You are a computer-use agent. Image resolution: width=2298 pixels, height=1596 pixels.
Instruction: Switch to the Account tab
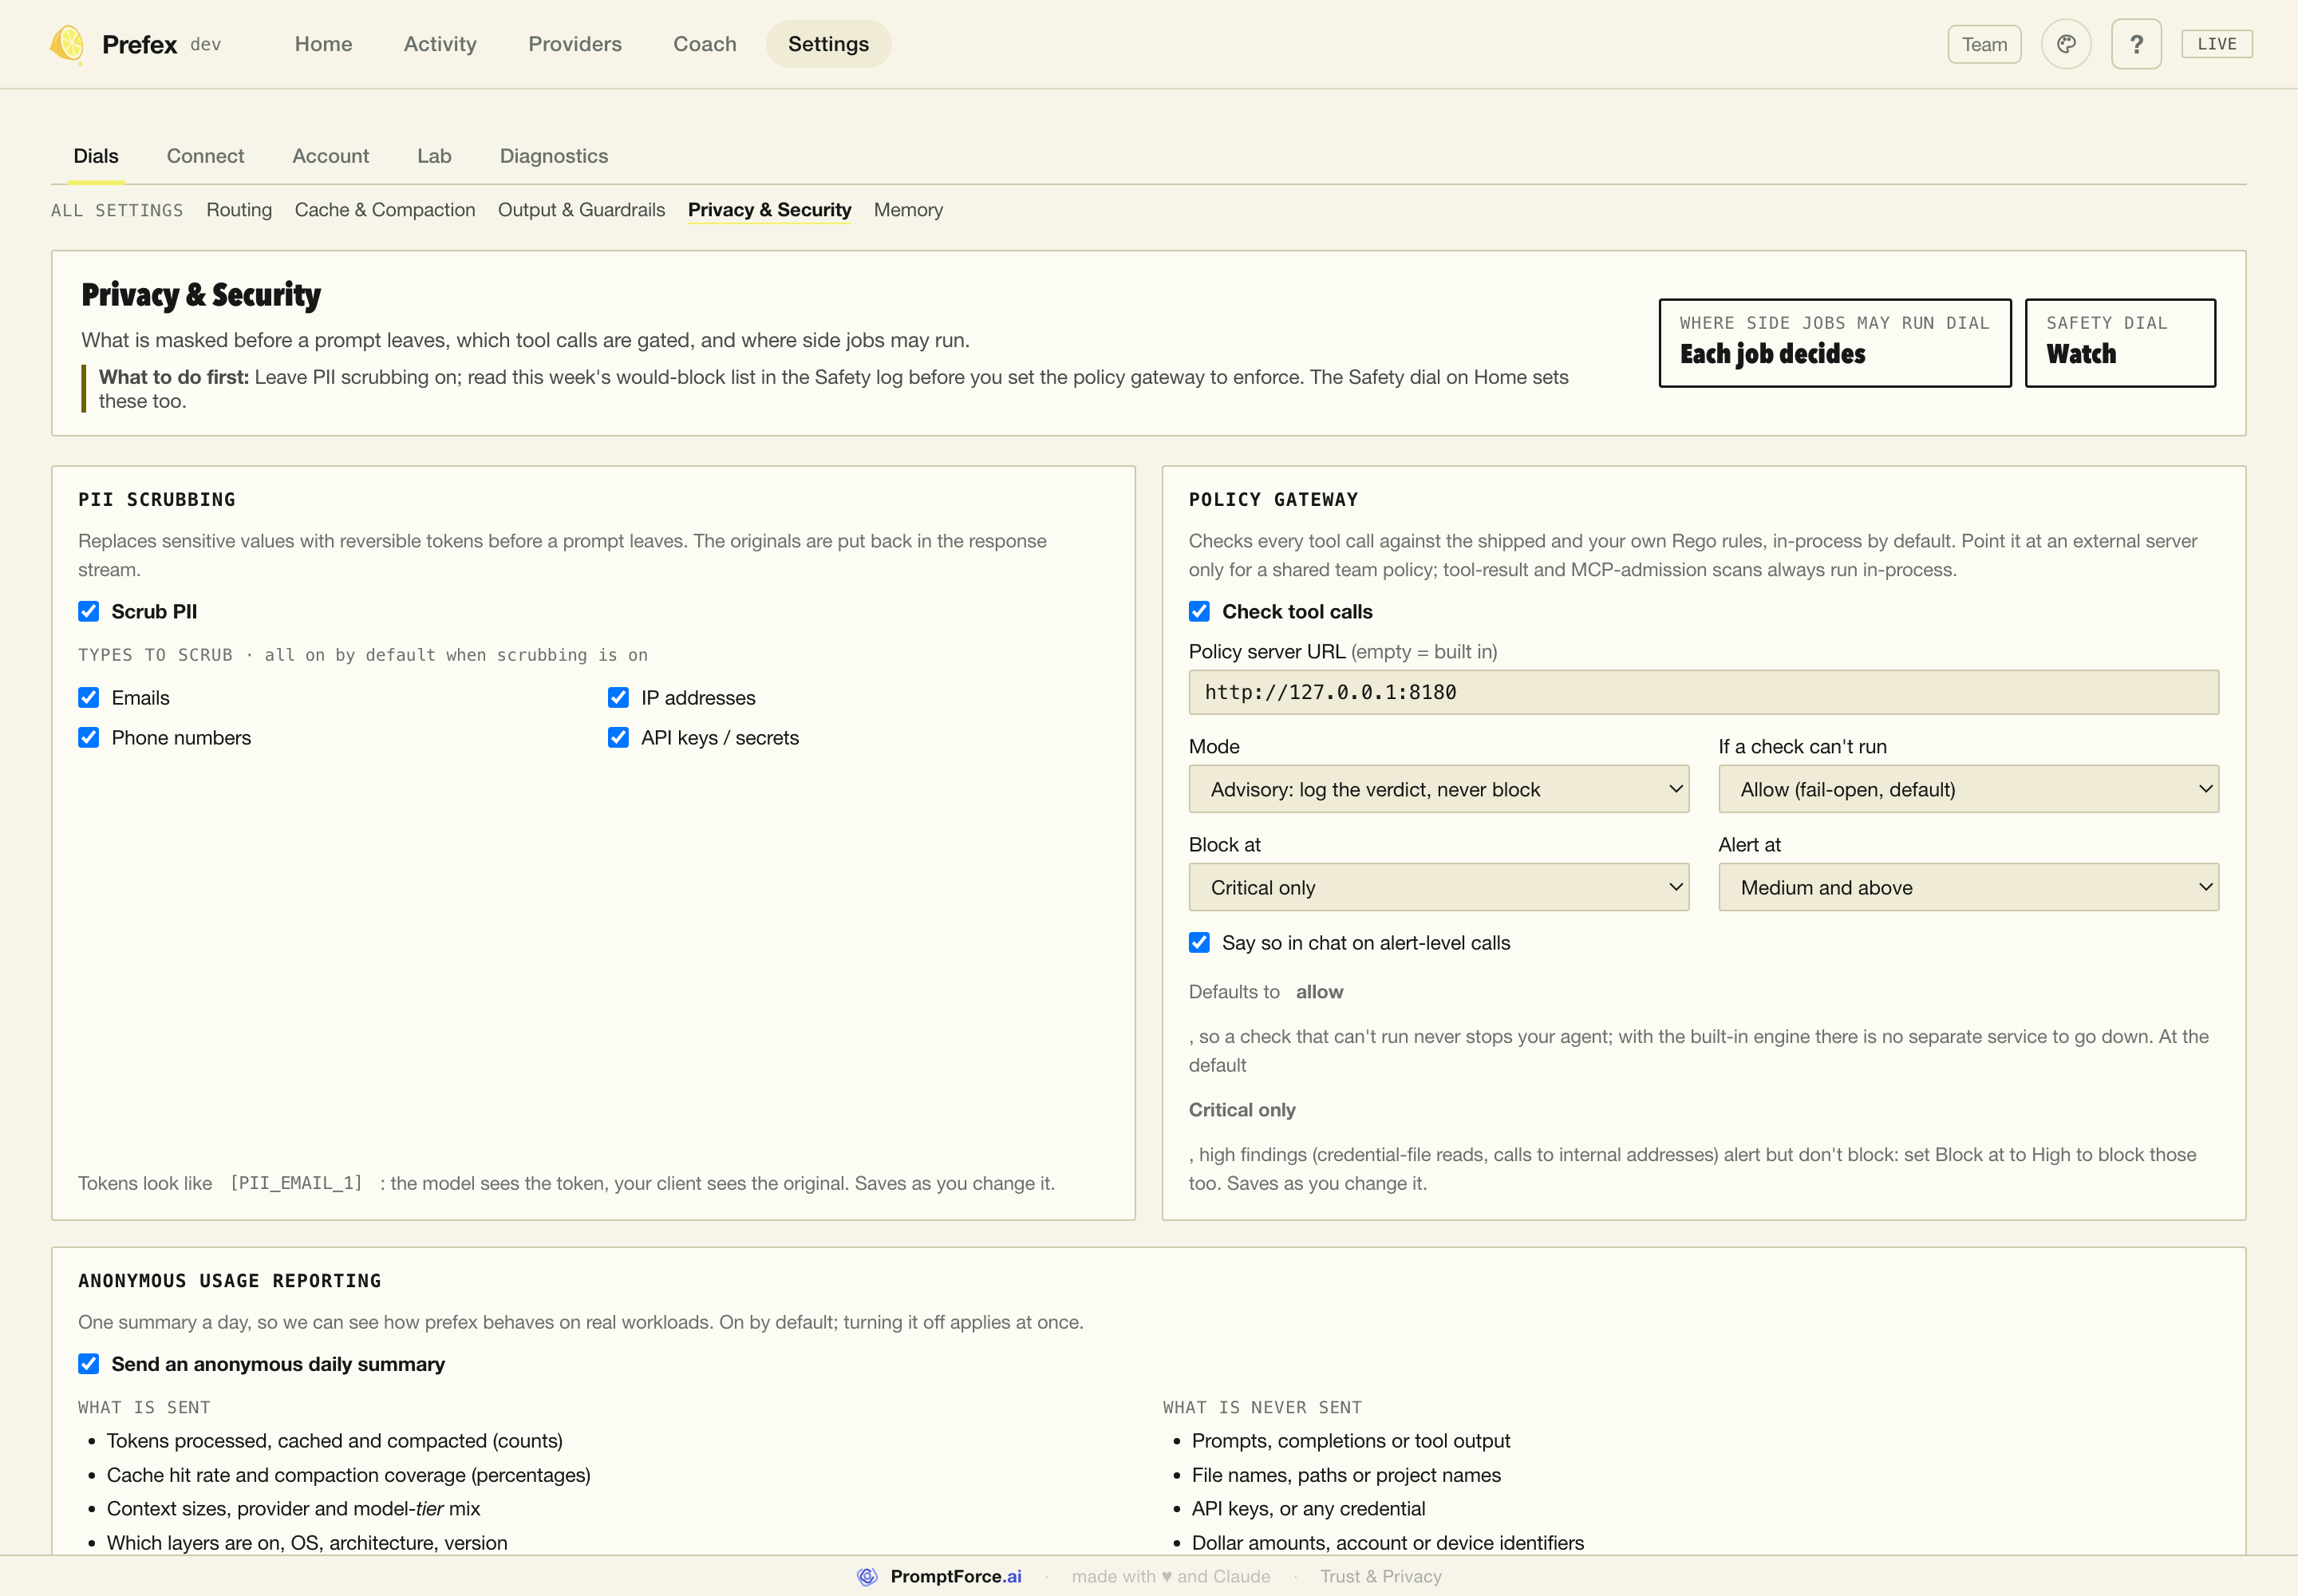[330, 156]
